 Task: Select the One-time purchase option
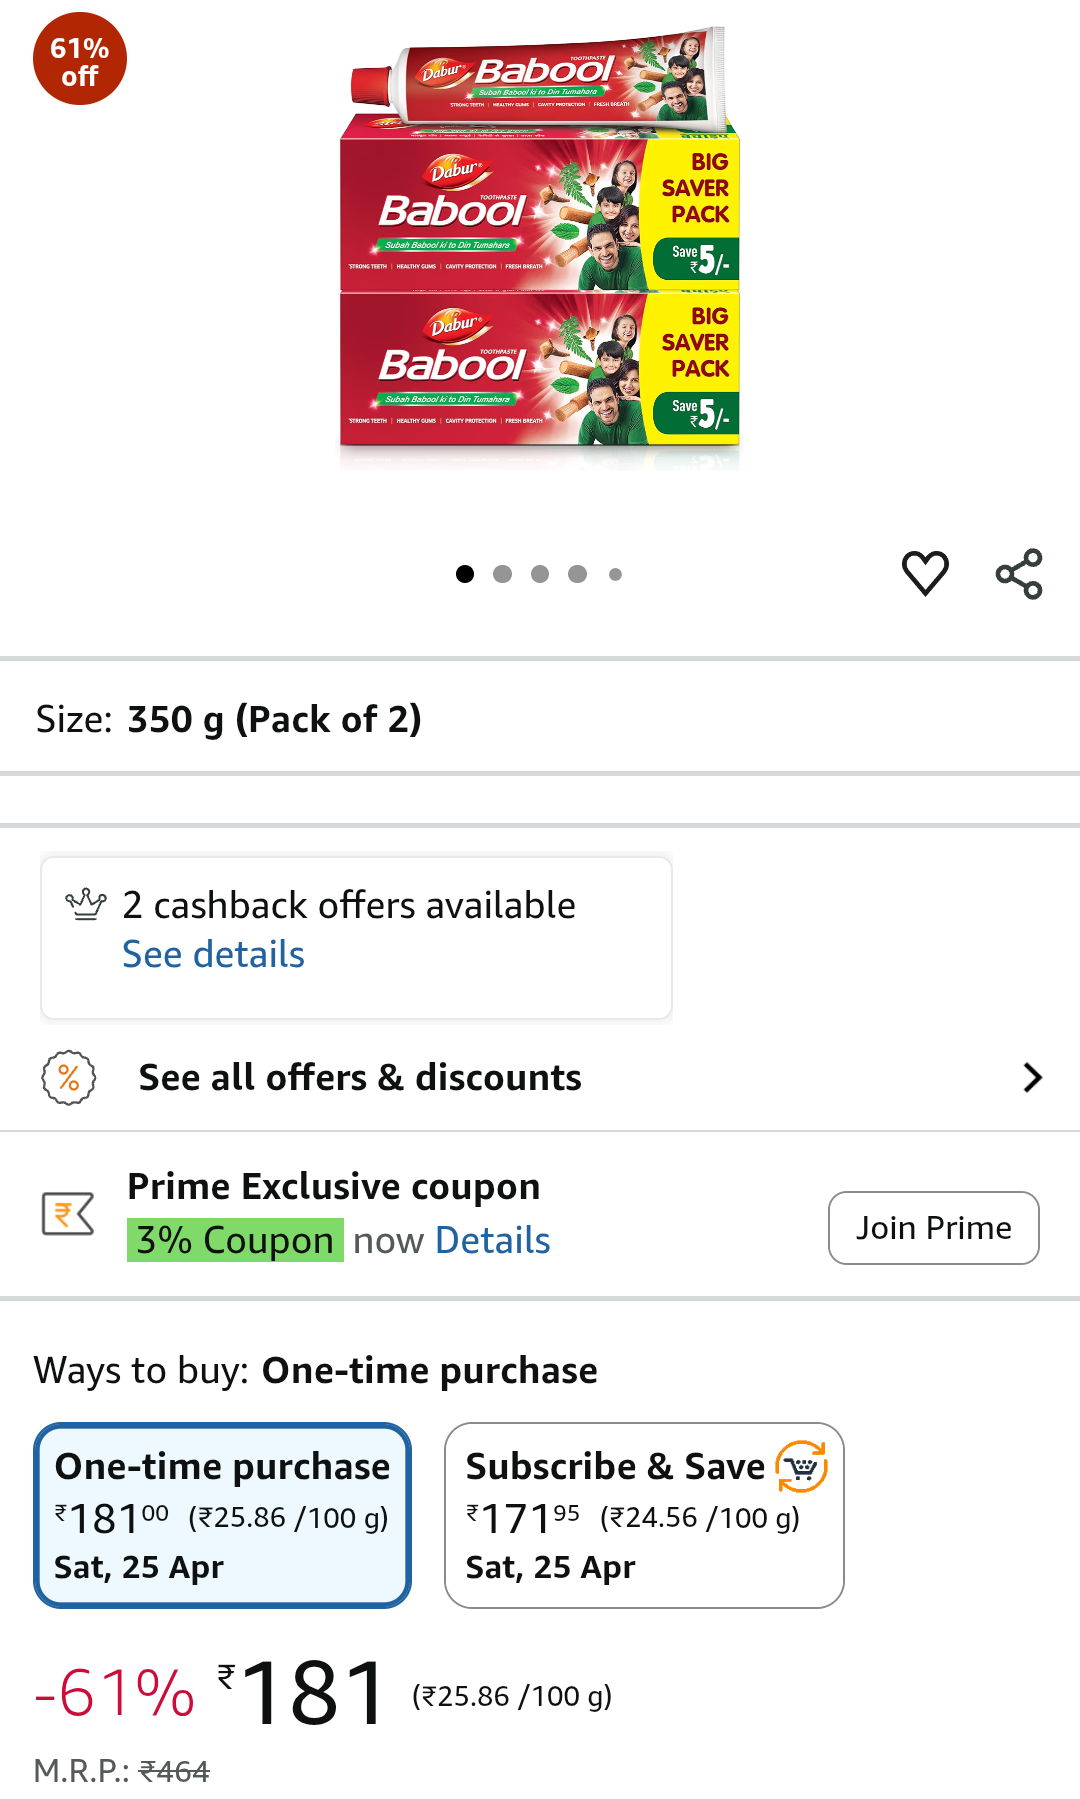tap(222, 1515)
